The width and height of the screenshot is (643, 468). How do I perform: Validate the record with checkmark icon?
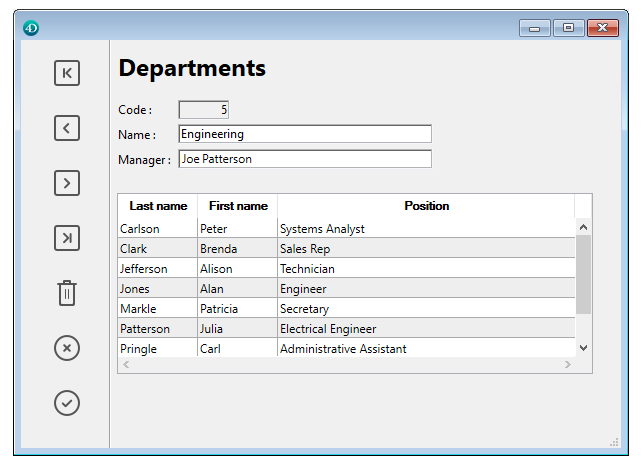click(66, 403)
